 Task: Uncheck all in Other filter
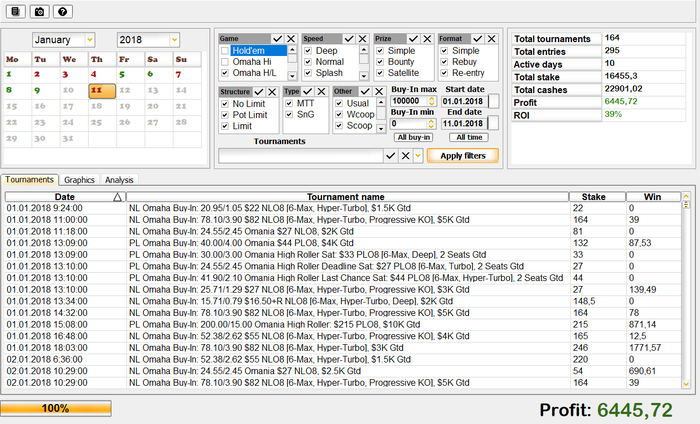click(x=379, y=91)
